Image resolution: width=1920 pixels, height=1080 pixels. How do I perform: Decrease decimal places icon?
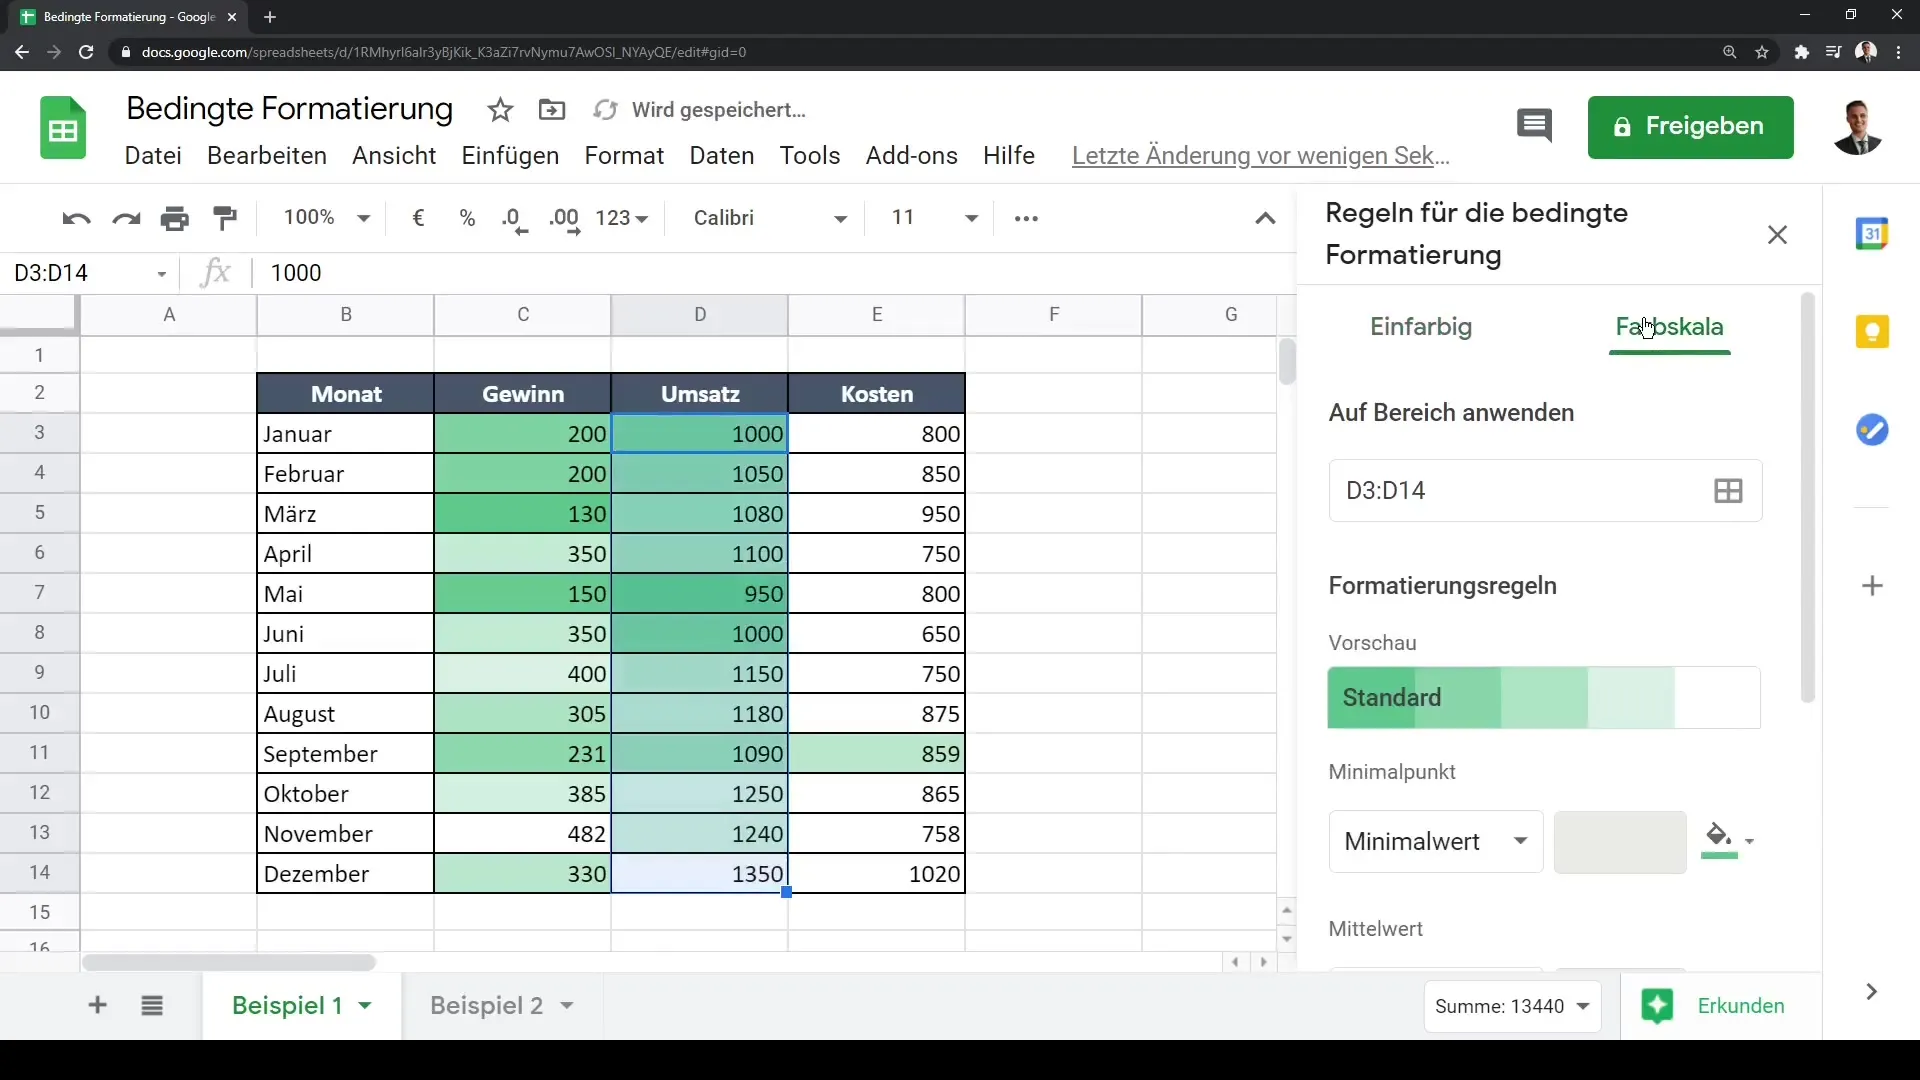coord(514,220)
